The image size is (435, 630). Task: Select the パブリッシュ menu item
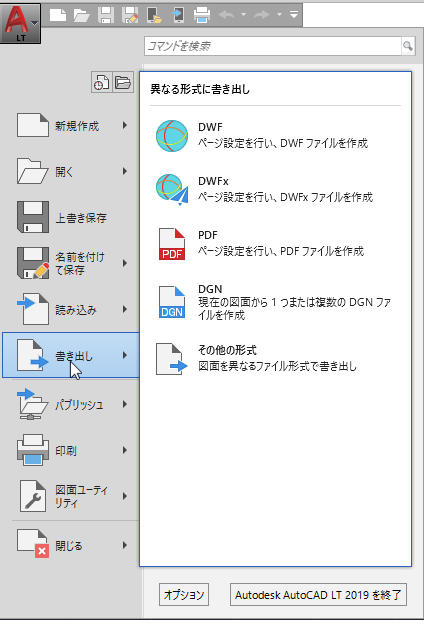click(x=71, y=405)
